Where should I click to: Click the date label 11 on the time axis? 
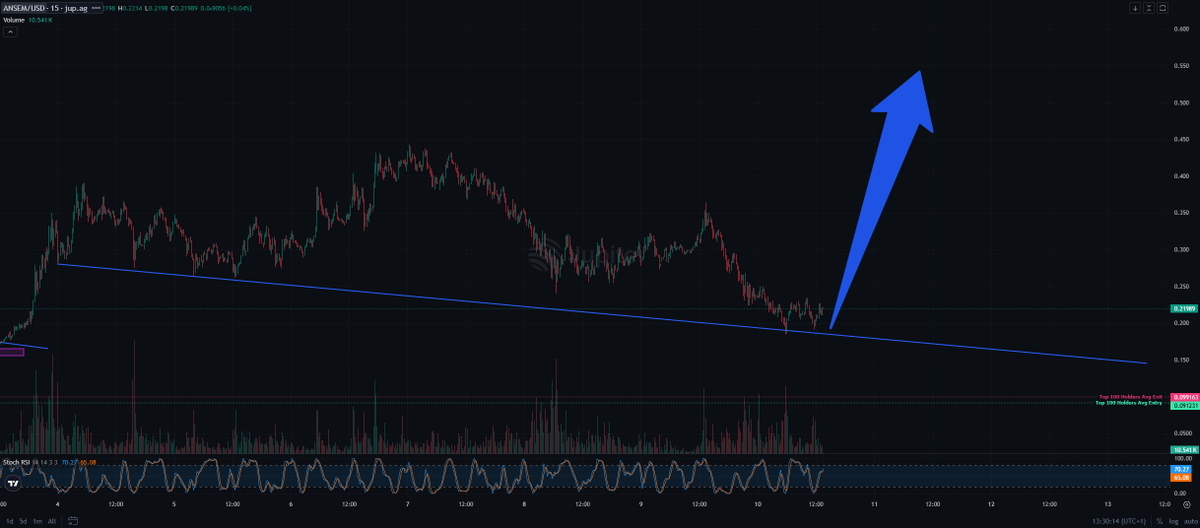click(874, 505)
